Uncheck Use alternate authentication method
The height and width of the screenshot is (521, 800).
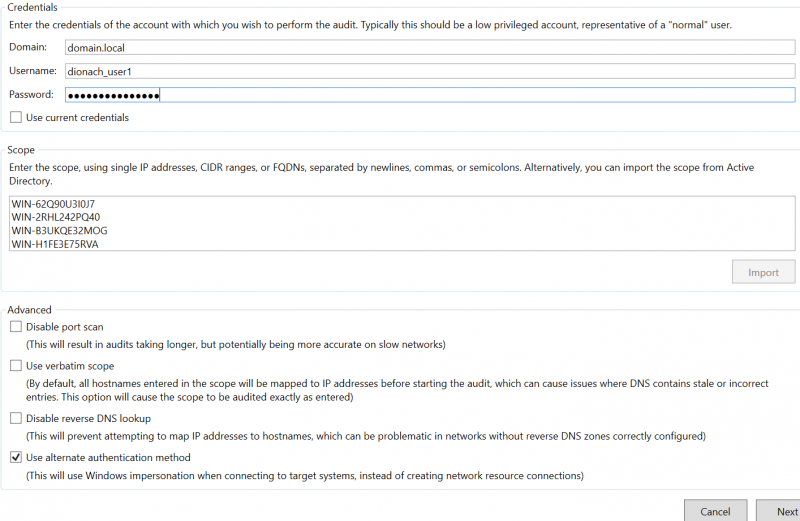16,457
